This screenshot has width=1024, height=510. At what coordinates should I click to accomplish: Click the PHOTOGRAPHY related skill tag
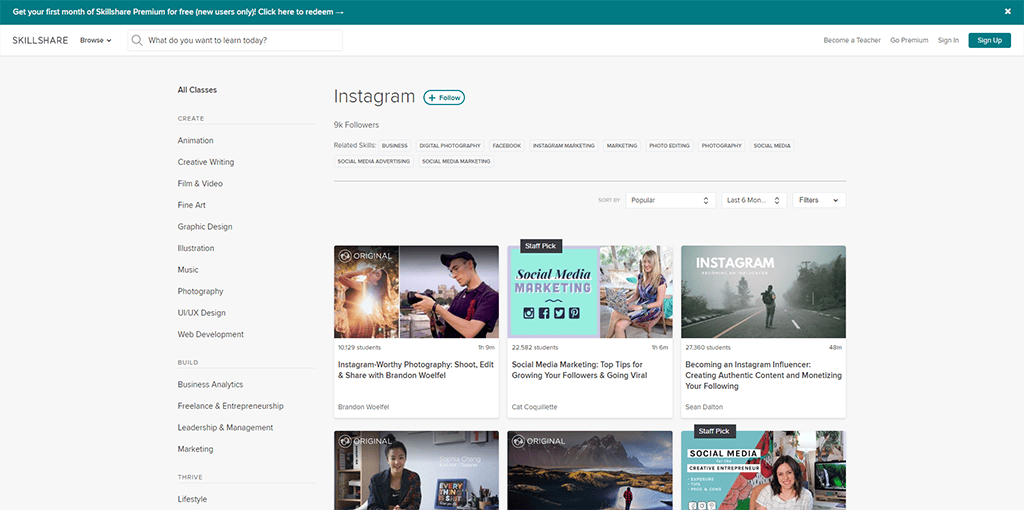tap(722, 146)
